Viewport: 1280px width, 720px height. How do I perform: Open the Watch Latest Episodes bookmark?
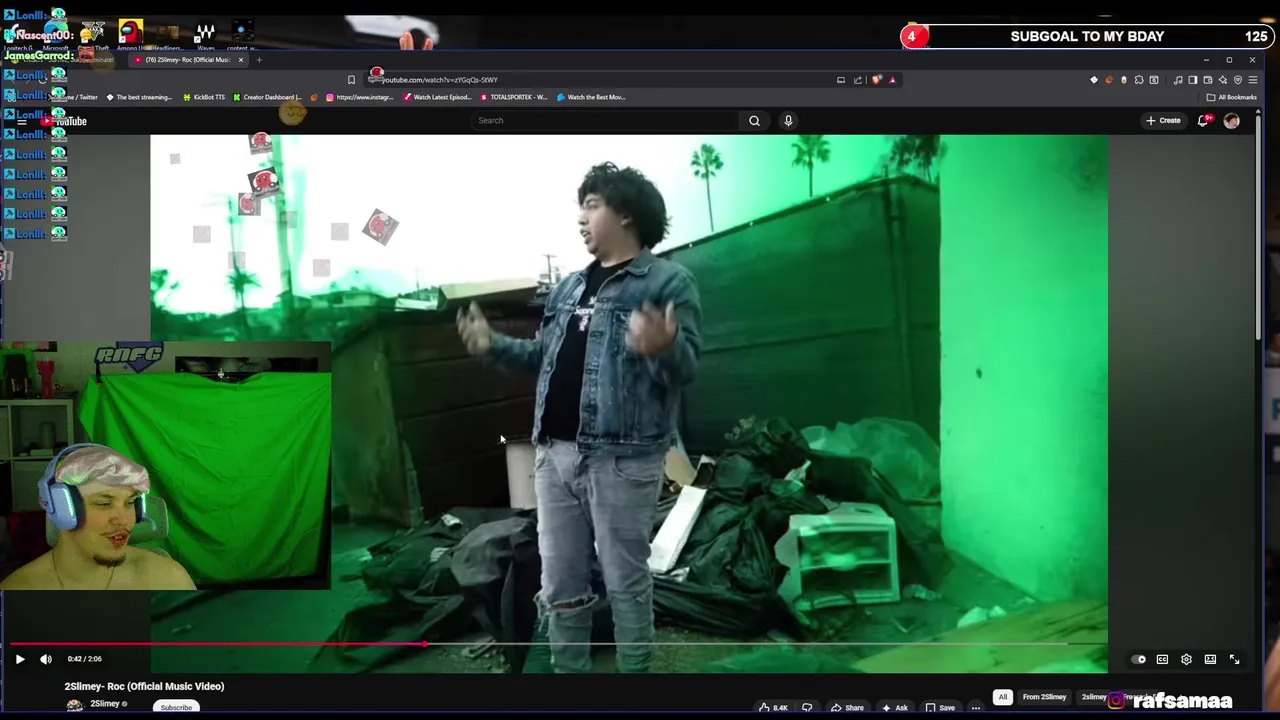pyautogui.click(x=438, y=97)
